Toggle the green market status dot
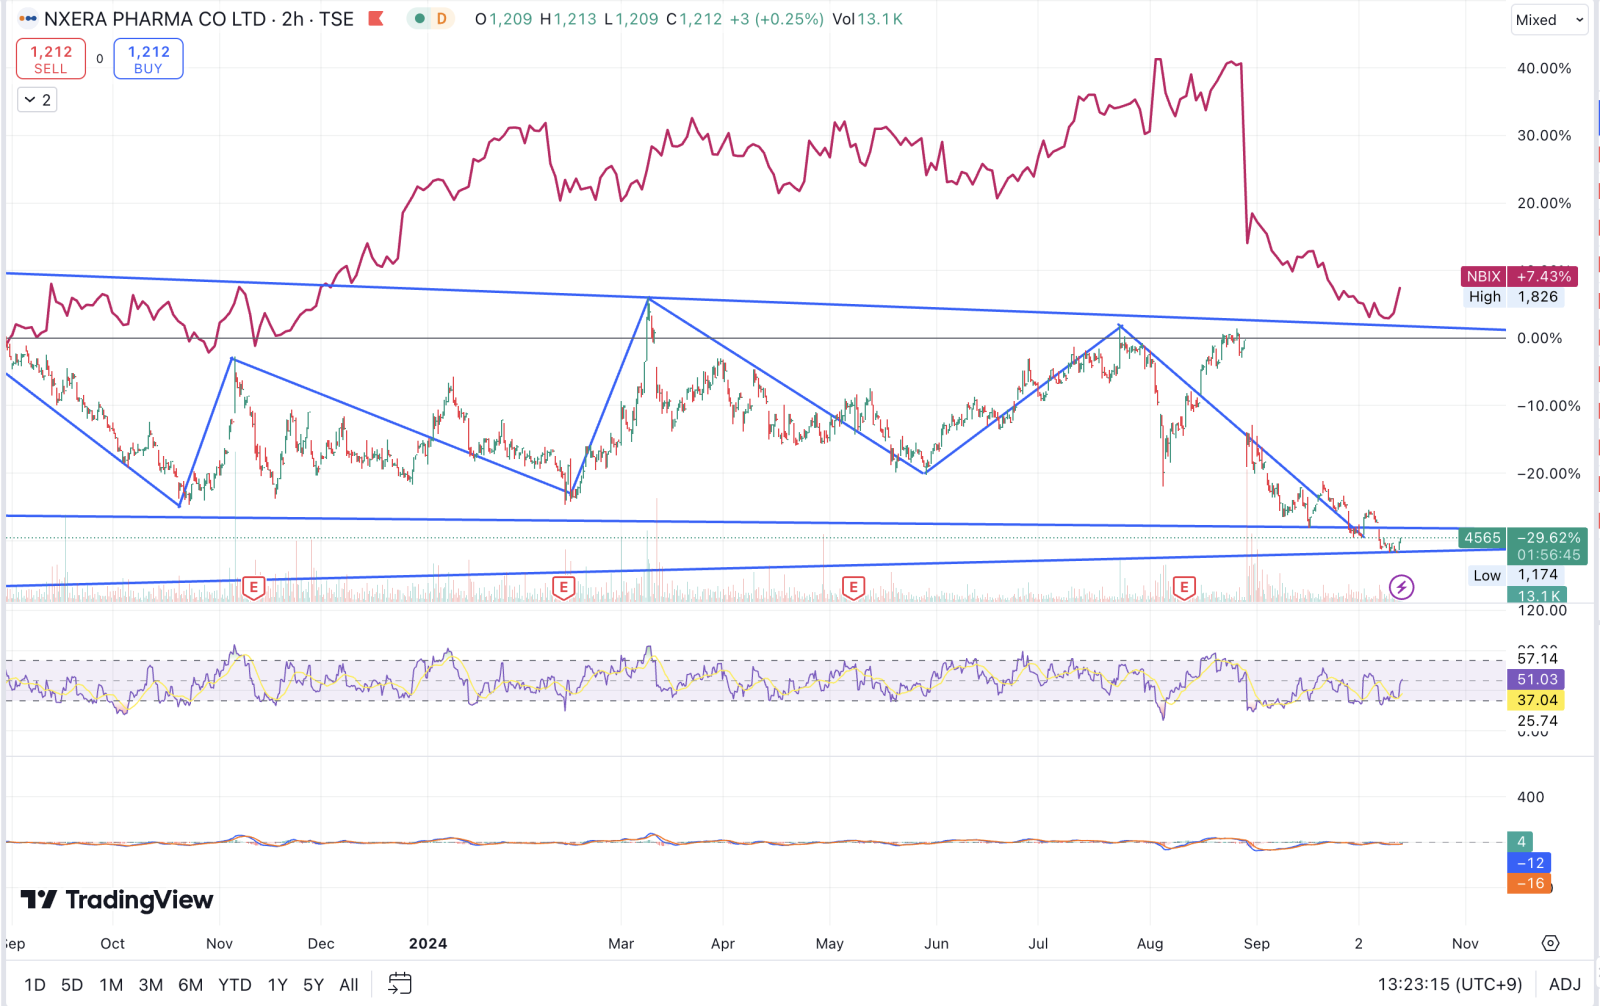 (x=420, y=19)
